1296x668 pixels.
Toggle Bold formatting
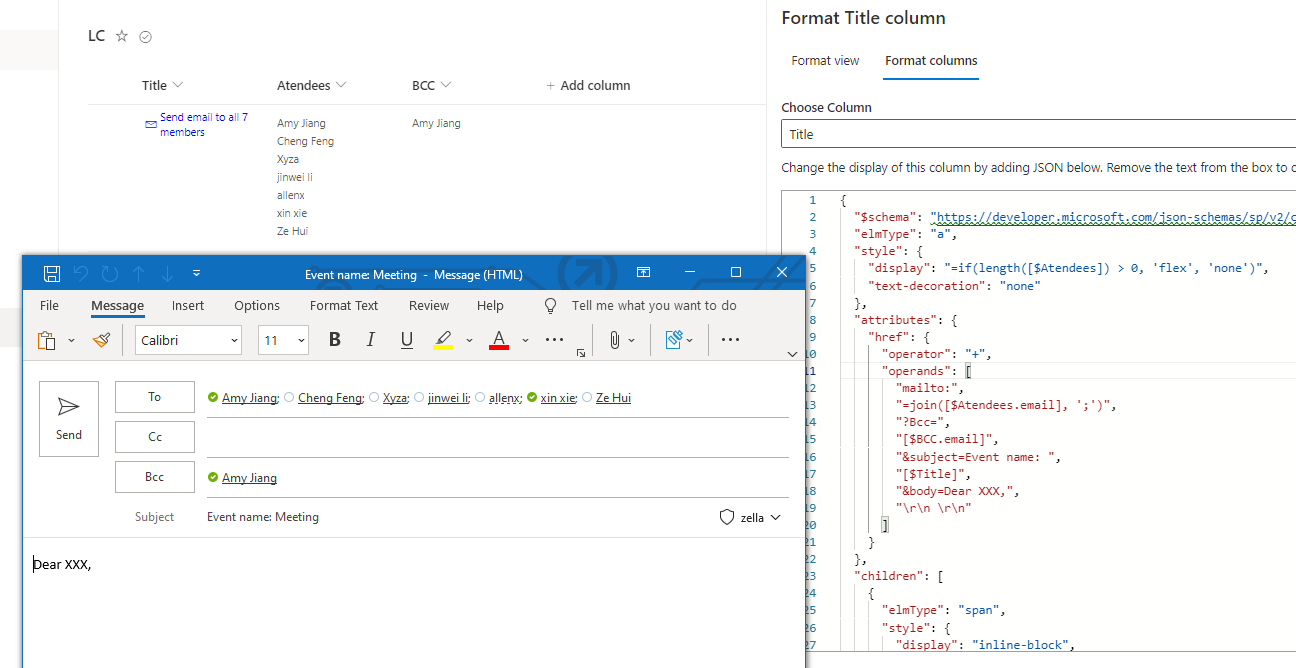pos(335,340)
